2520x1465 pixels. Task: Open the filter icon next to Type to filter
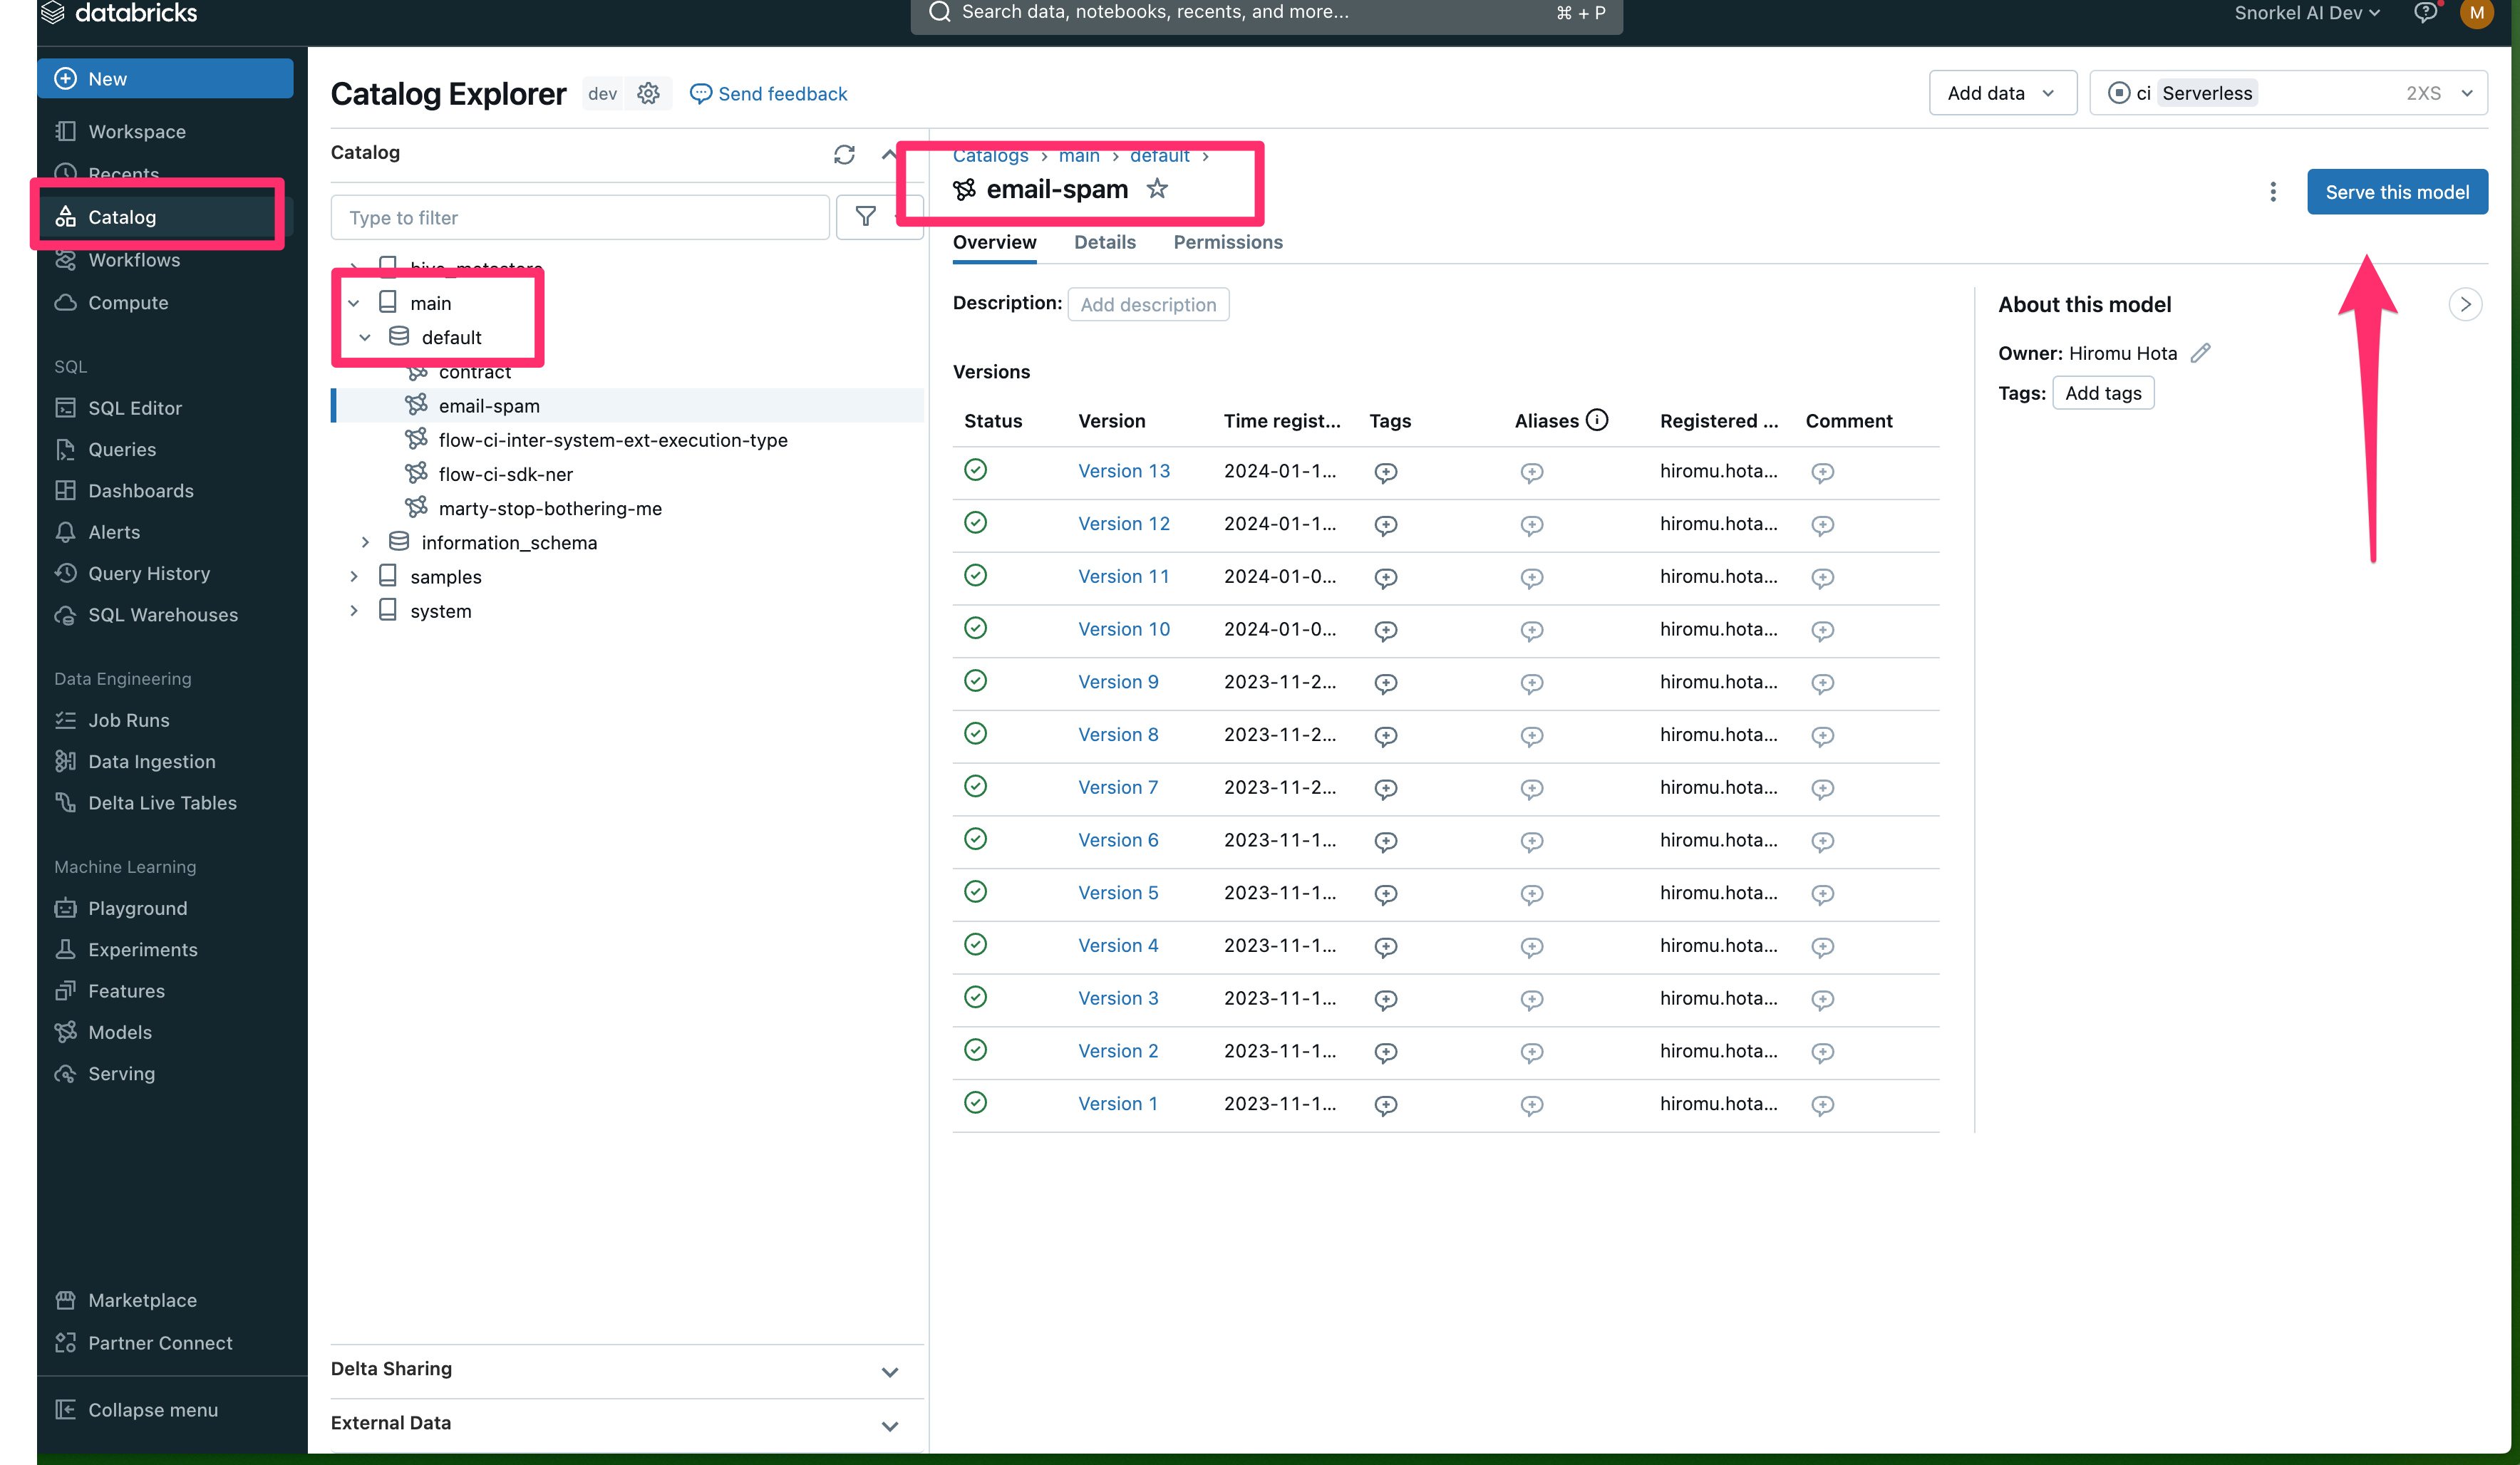(866, 217)
